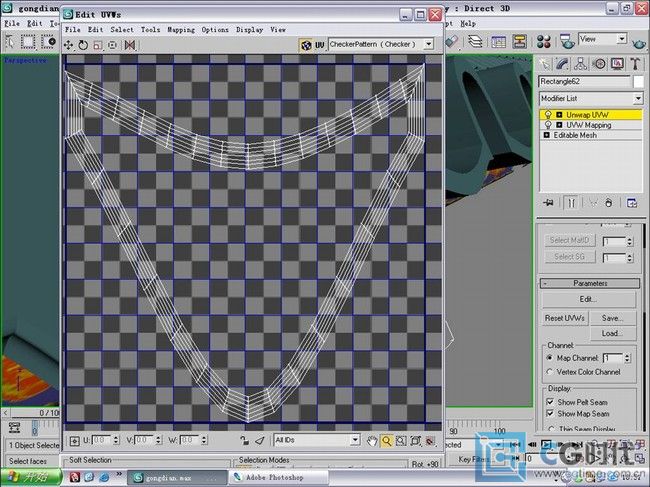Screen dimensions: 650x487
Task: Click the Pin Stack icon below modifier stack
Action: pyautogui.click(x=549, y=203)
